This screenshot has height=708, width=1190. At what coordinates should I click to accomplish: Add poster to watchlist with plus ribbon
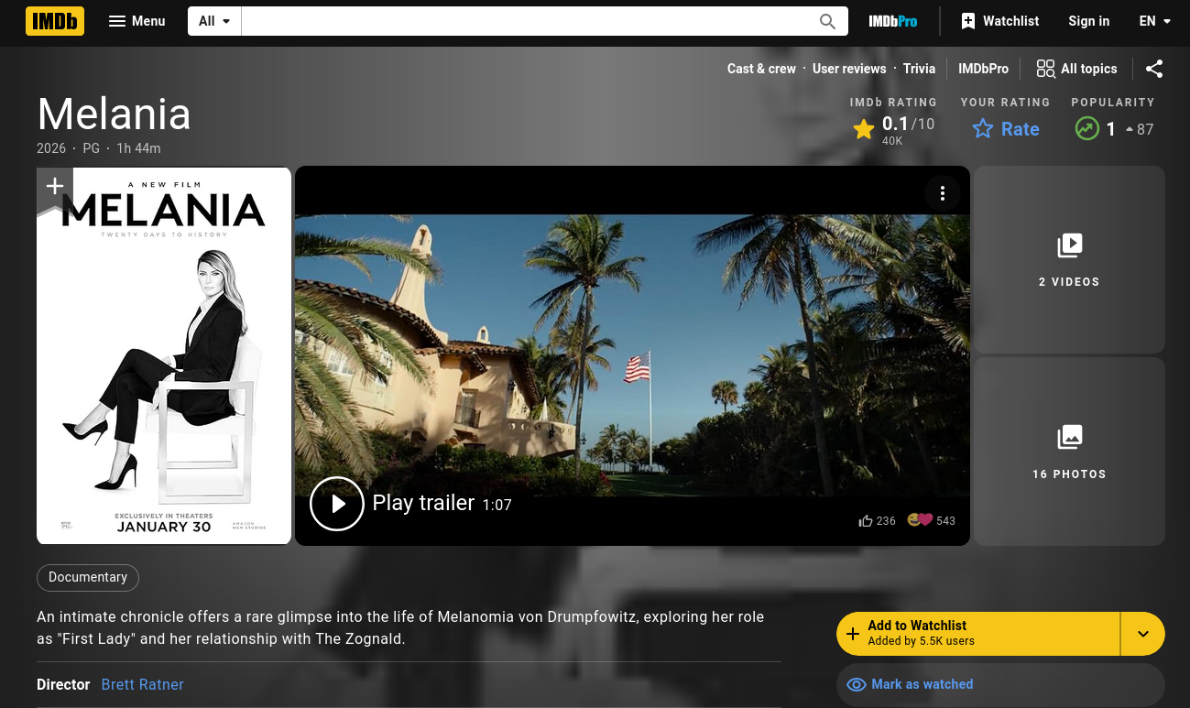[x=55, y=187]
